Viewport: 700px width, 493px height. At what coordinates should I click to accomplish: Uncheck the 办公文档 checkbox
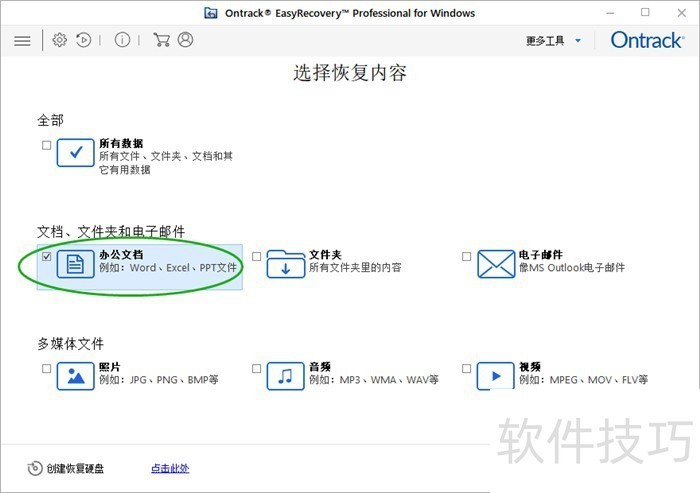[x=46, y=257]
